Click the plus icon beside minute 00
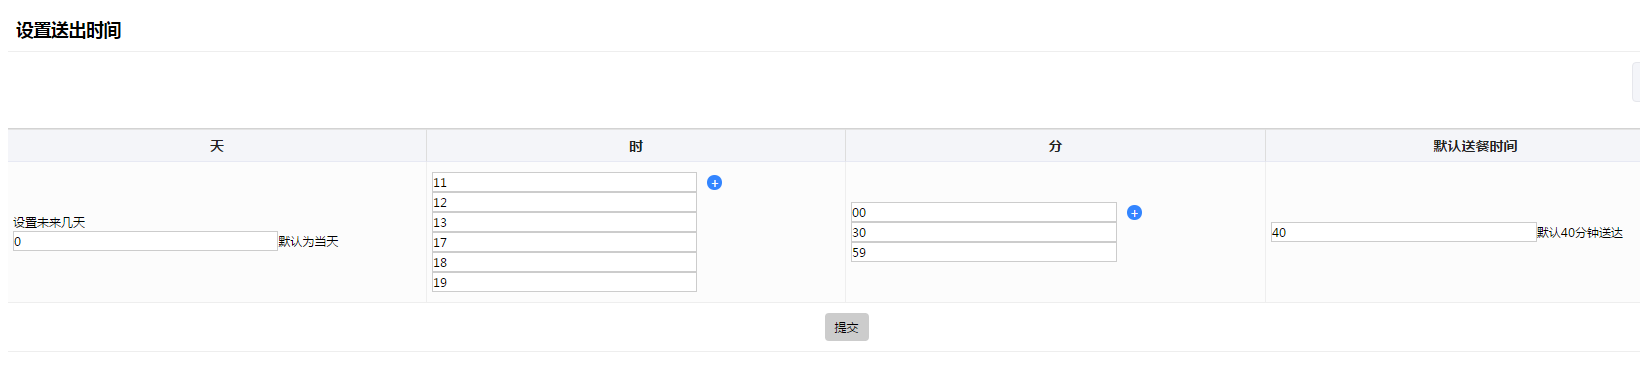1640x378 pixels. click(x=1134, y=212)
